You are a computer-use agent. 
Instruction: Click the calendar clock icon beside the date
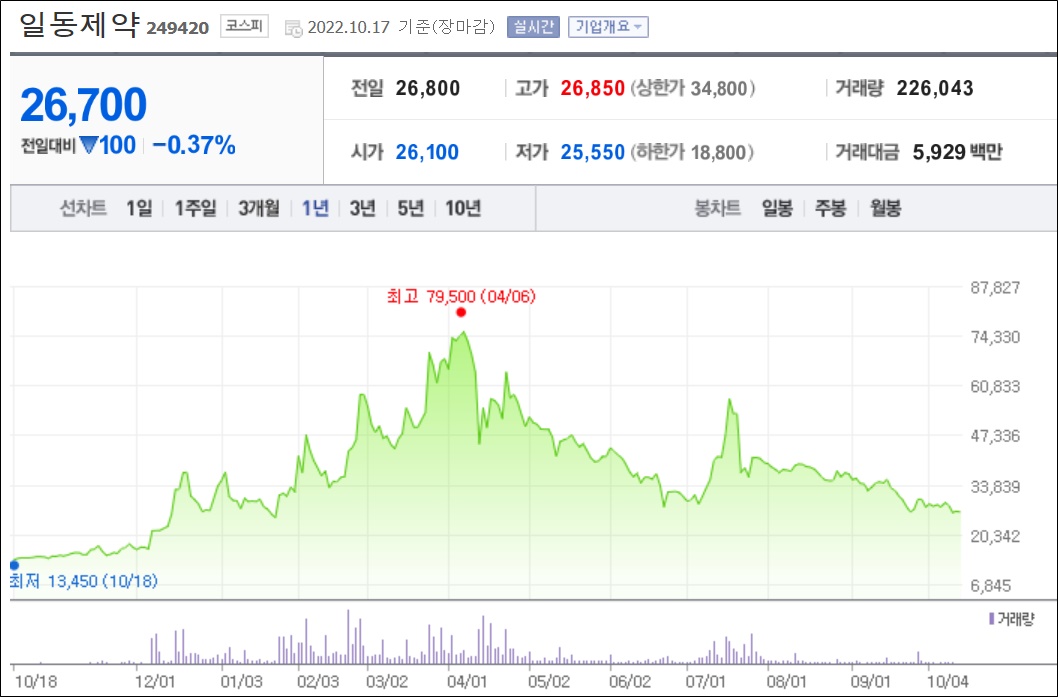[293, 28]
